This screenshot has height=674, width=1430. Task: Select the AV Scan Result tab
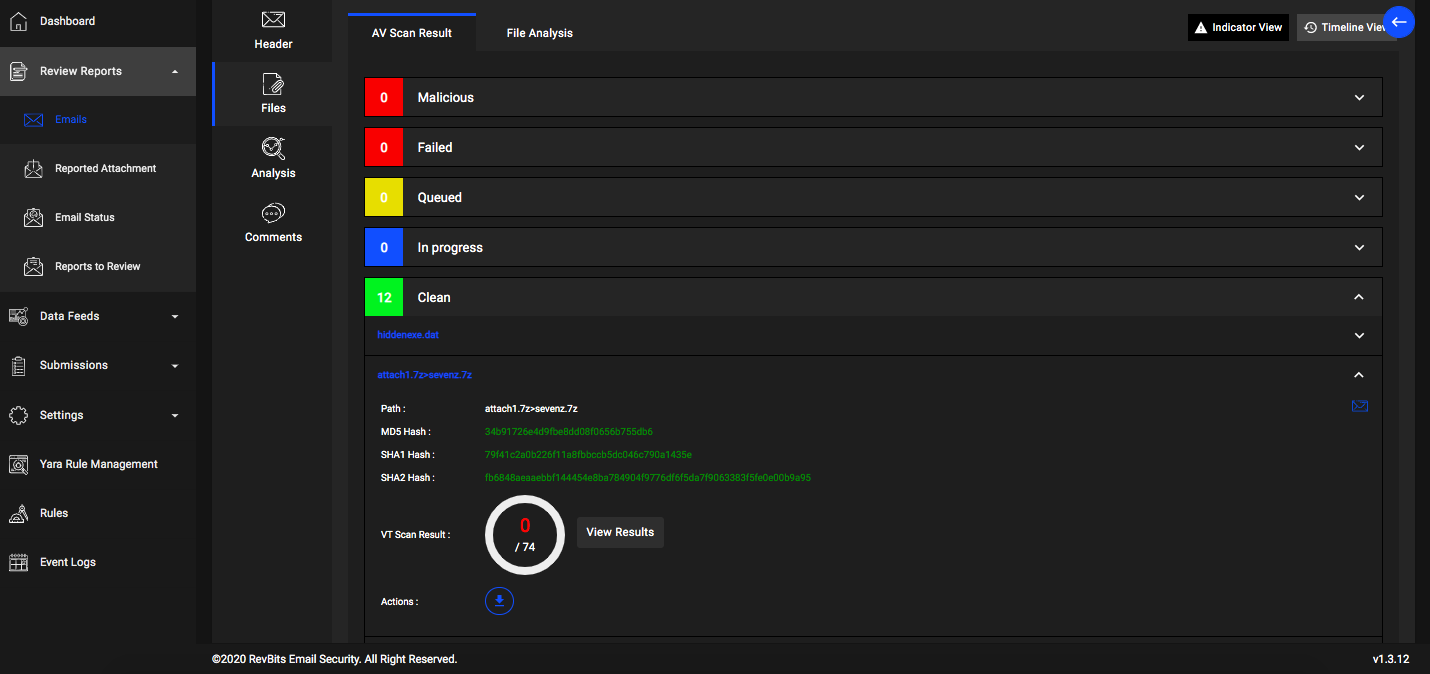tap(411, 33)
